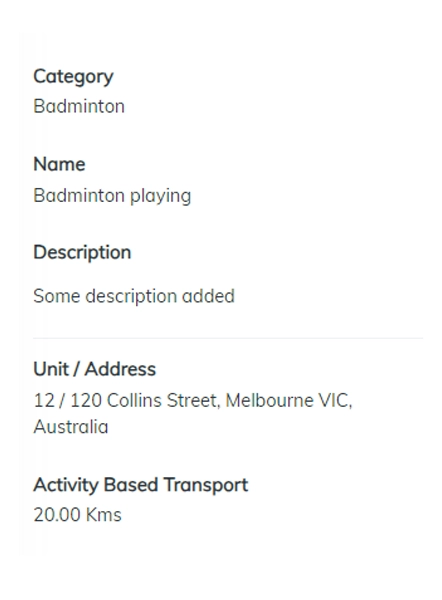Image resolution: width=442 pixels, height=600 pixels.
Task: Click the word Melbourne VIC in address
Action: point(288,401)
